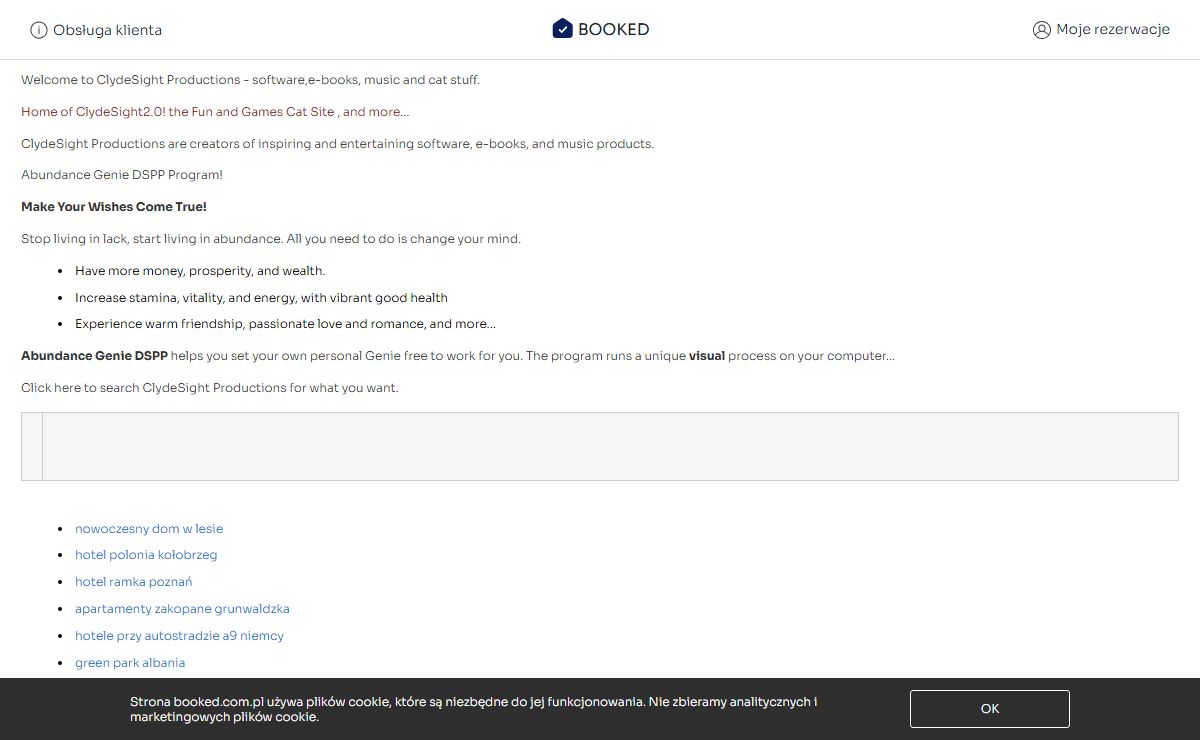Open the 'nowoczesny dom w lesie' link
1200x740 pixels.
(149, 528)
